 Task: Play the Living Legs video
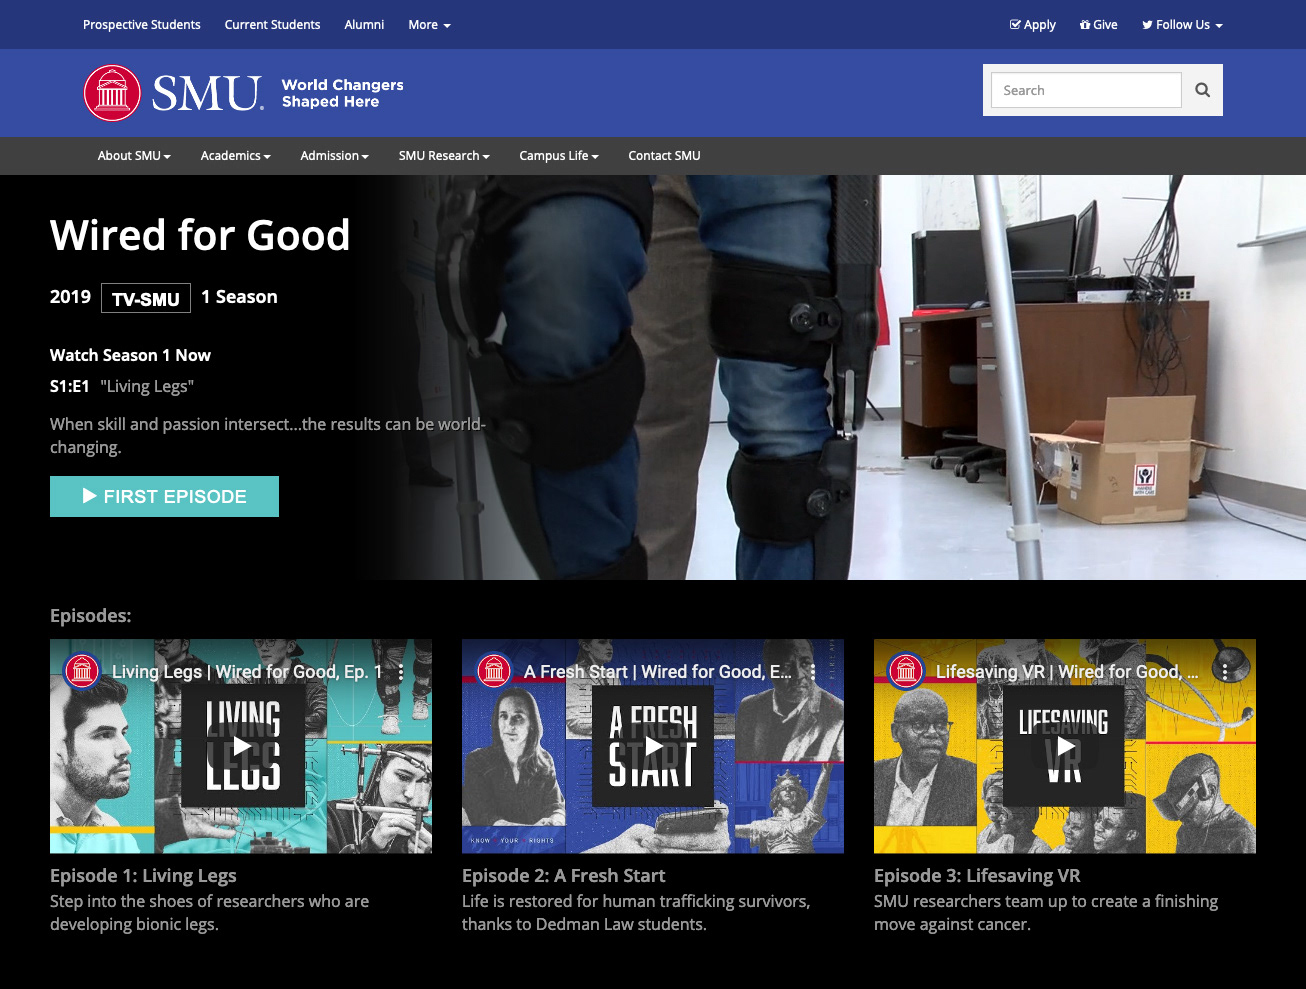[x=242, y=746]
